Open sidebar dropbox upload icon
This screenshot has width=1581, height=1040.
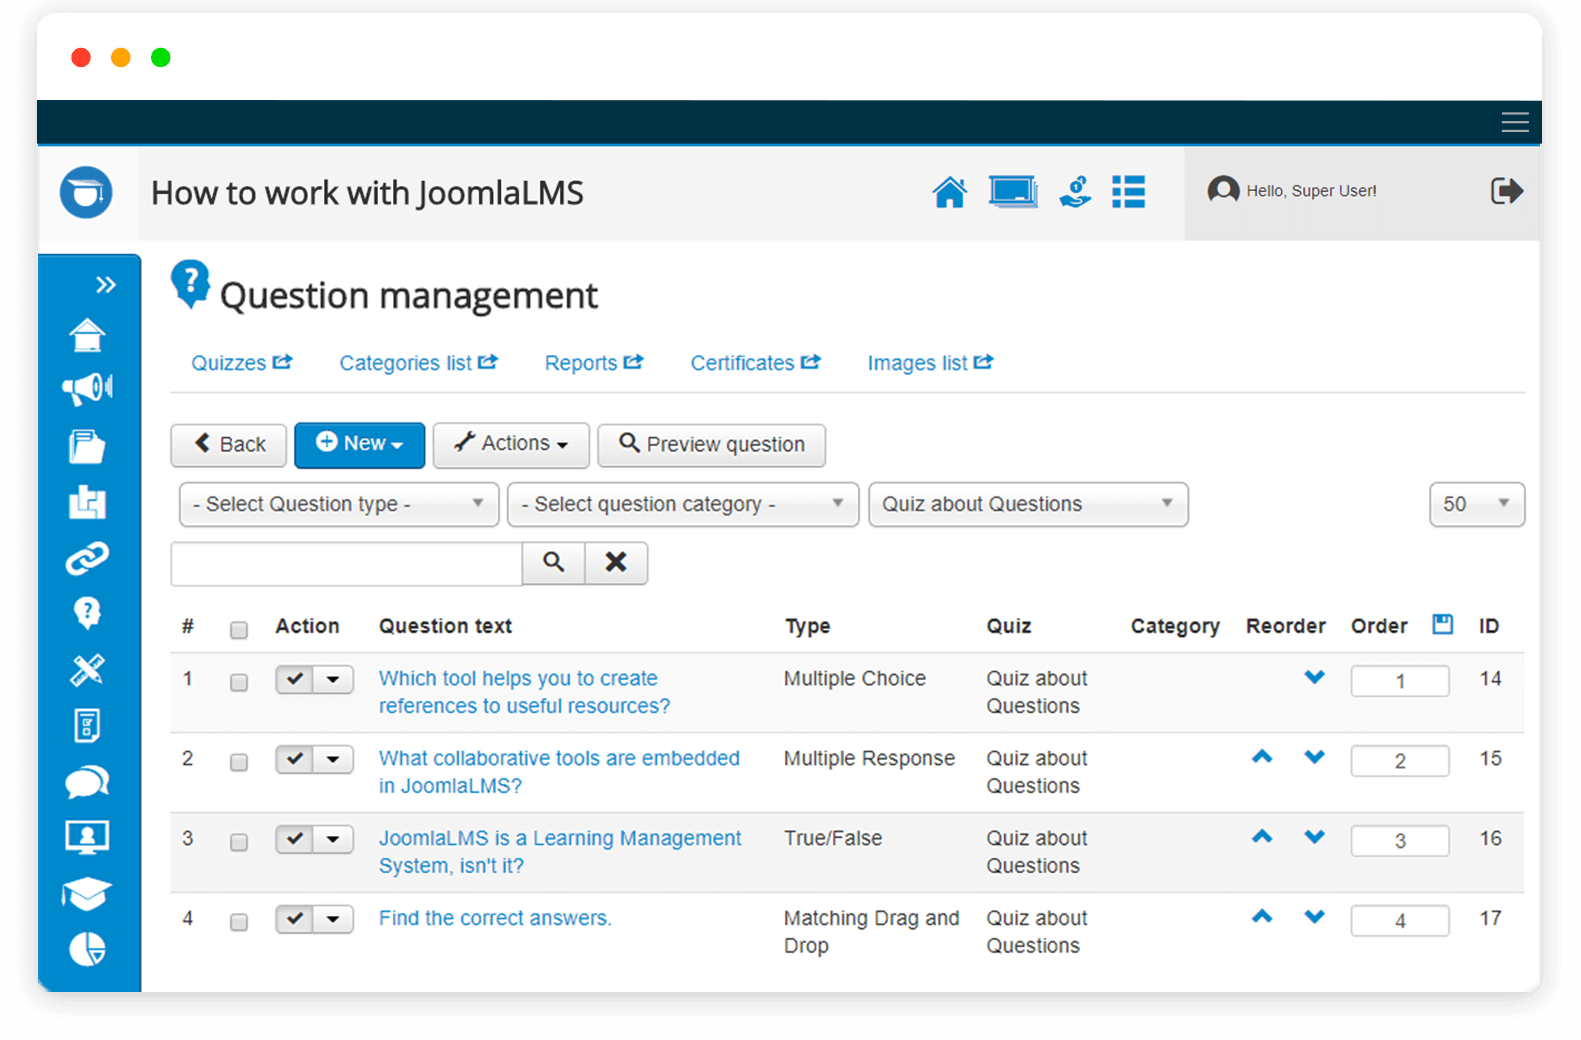point(87,502)
